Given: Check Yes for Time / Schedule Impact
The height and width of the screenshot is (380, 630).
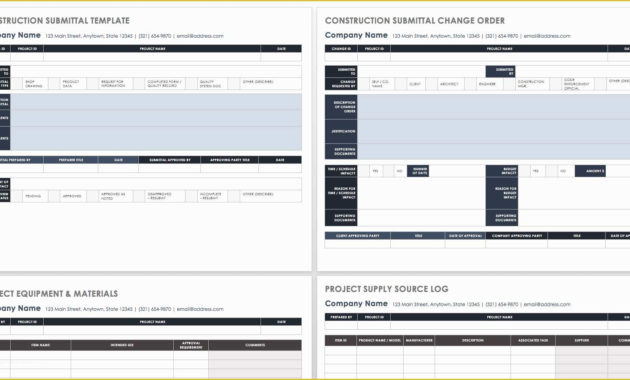Looking at the screenshot, I should [363, 171].
